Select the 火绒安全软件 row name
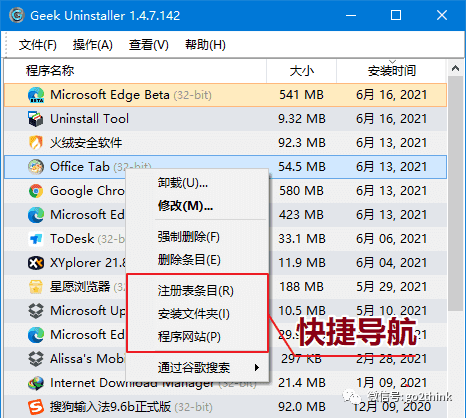This screenshot has width=466, height=418. pyautogui.click(x=86, y=143)
